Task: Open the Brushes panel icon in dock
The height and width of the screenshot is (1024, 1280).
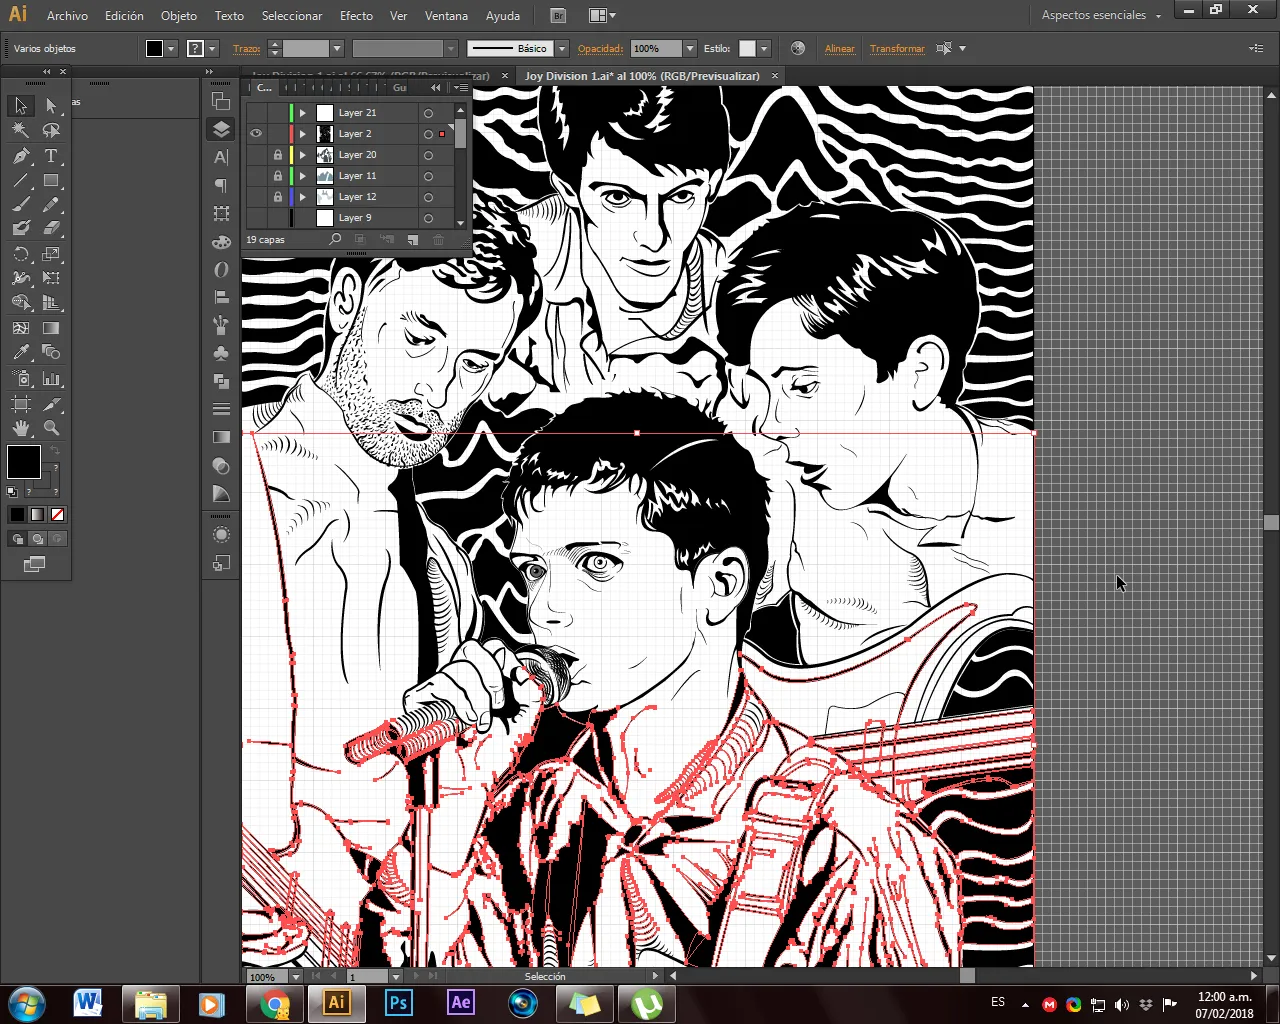Action: [x=221, y=325]
